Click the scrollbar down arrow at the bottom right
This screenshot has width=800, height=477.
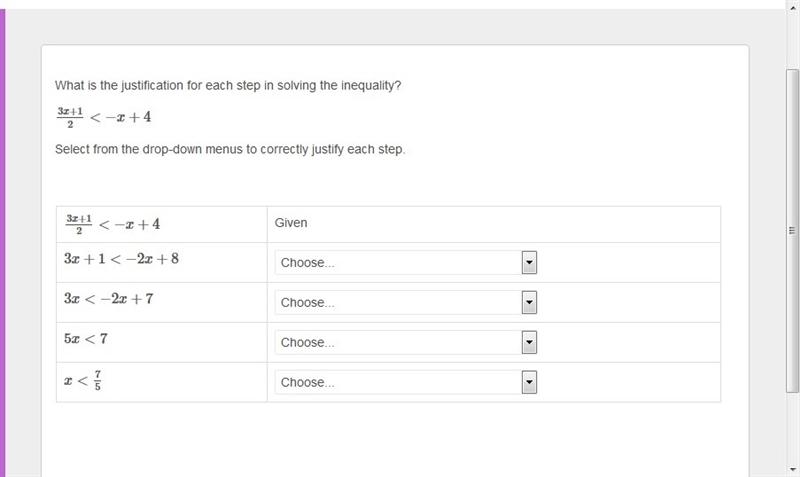click(x=793, y=469)
